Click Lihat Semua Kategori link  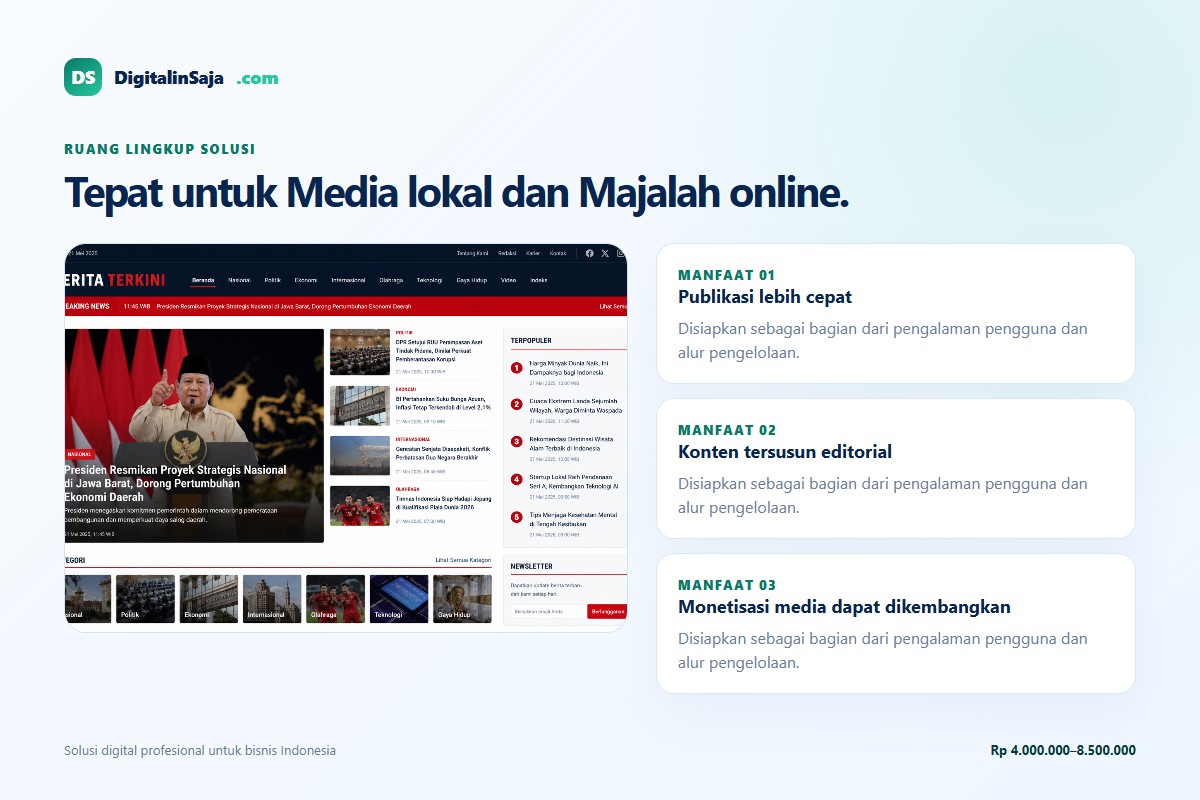click(x=464, y=560)
